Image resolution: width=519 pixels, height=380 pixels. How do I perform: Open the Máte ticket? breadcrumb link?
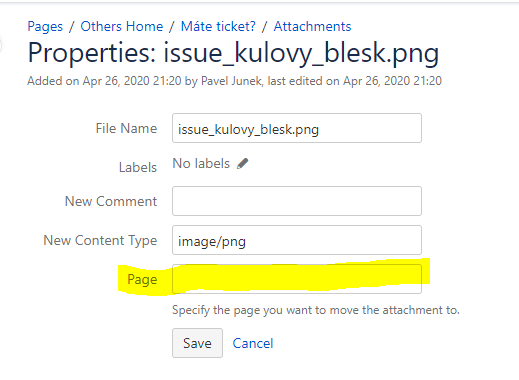(x=218, y=26)
